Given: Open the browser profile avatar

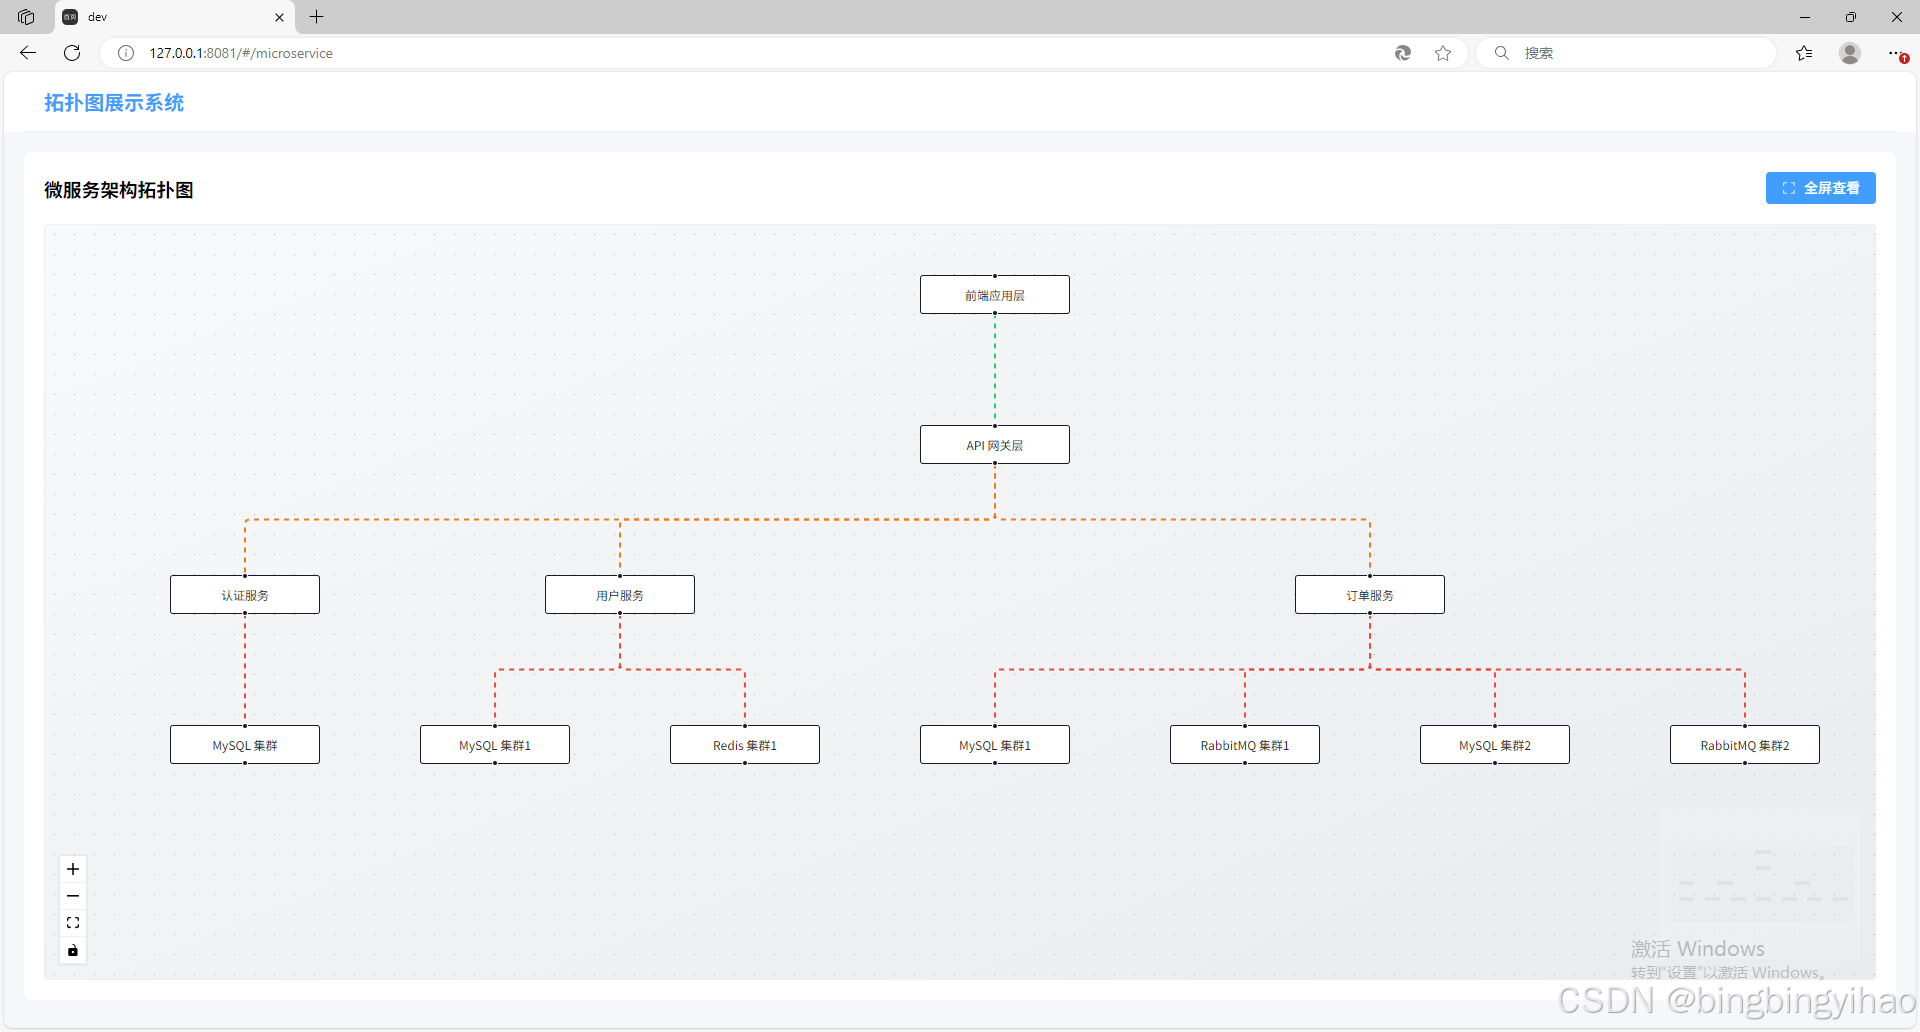Looking at the screenshot, I should pos(1850,53).
